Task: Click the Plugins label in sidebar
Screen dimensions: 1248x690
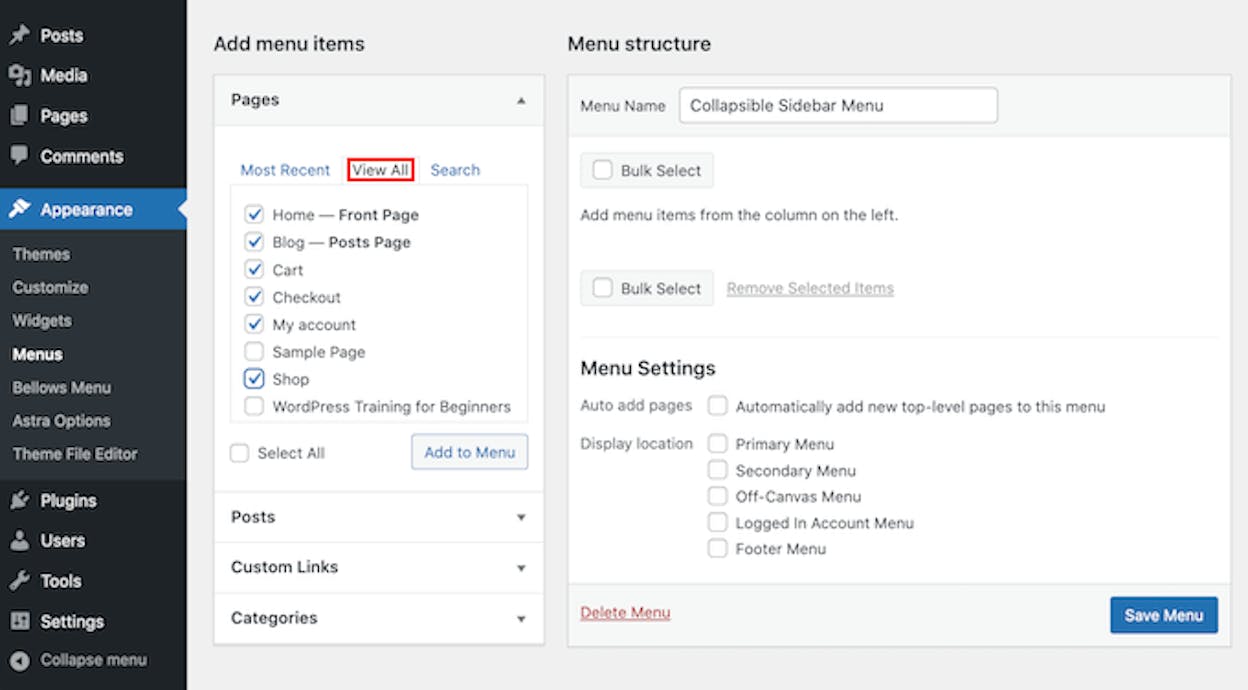Action: tap(68, 500)
